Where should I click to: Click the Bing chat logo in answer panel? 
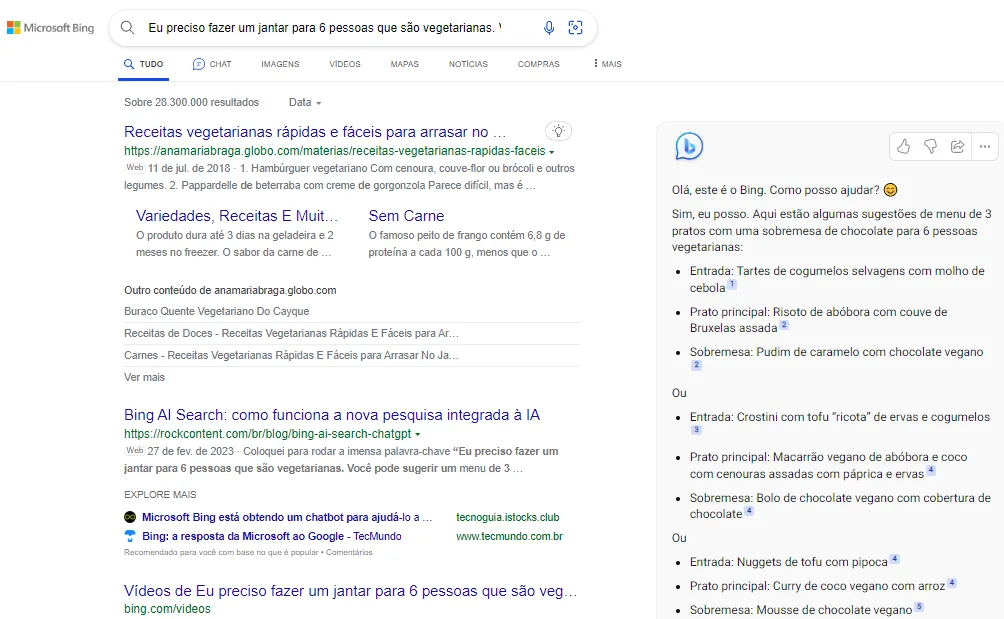[x=689, y=146]
